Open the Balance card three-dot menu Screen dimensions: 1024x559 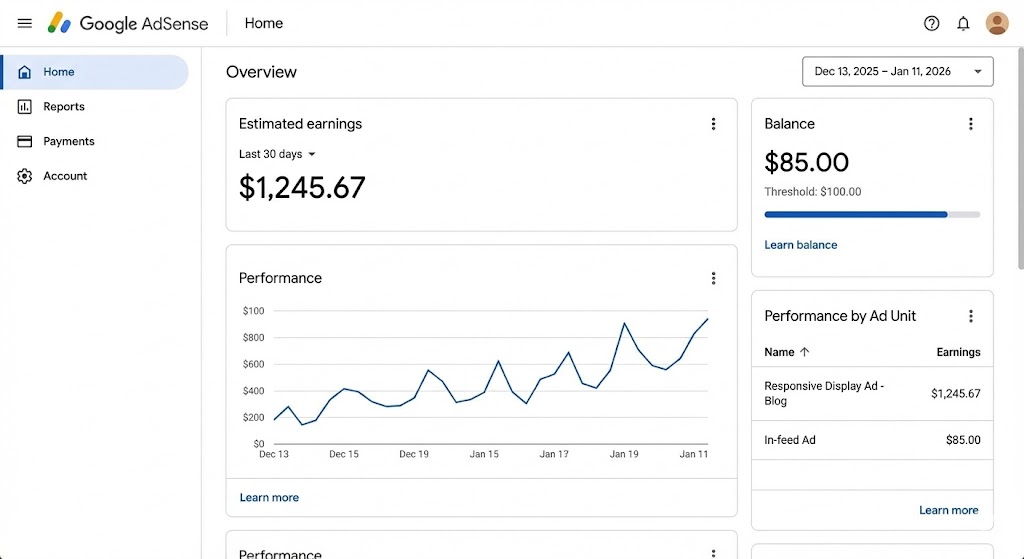coord(970,124)
